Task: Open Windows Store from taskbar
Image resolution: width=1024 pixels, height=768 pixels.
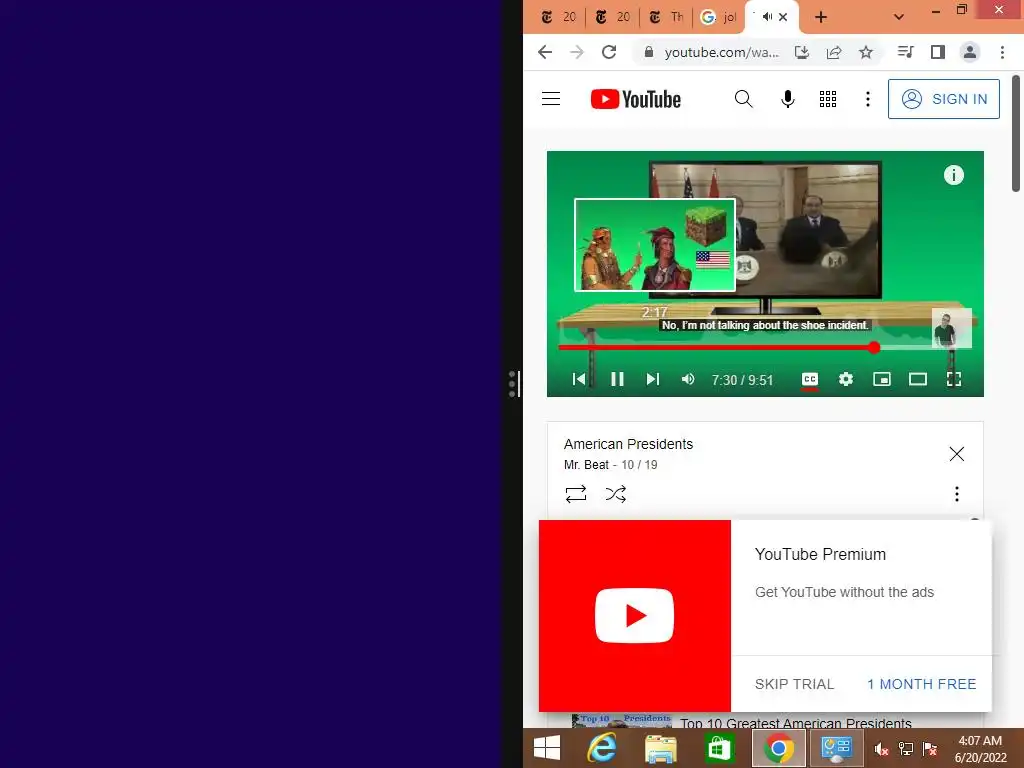Action: coord(719,748)
